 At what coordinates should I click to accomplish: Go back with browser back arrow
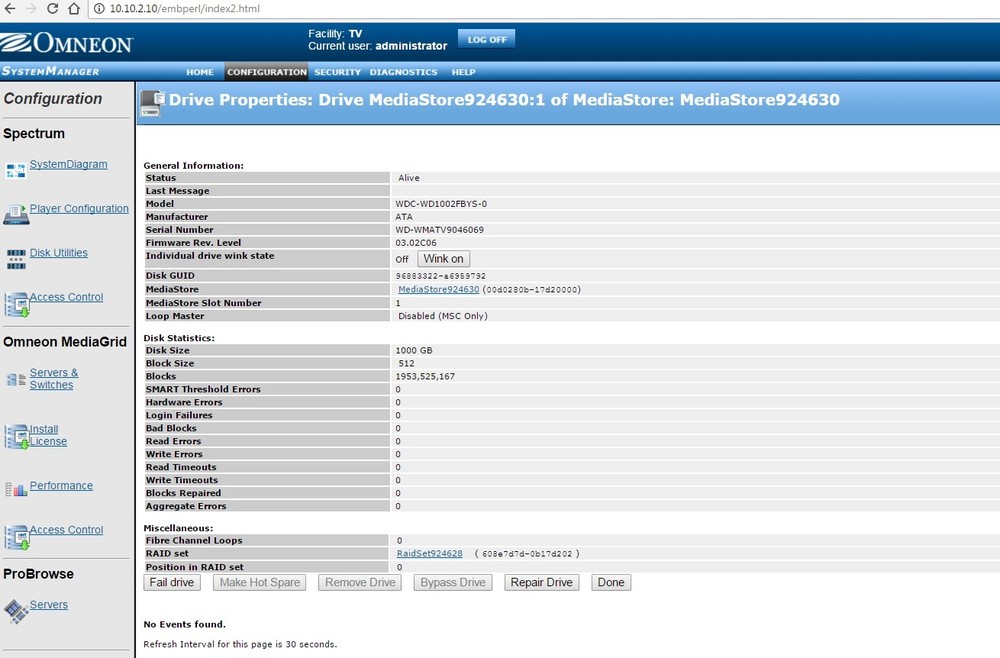pyautogui.click(x=10, y=8)
